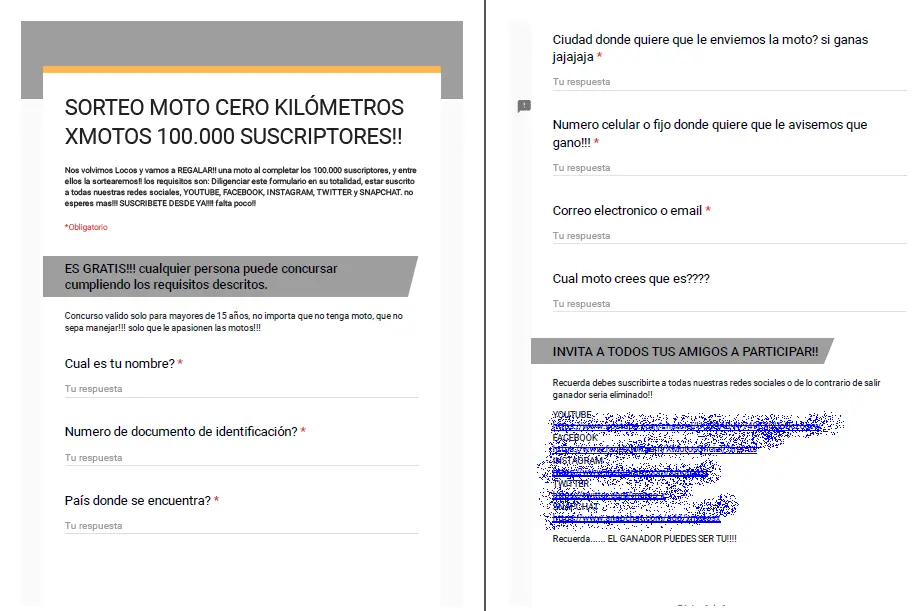Click the 'Ciudad donde quiere que le enviemos' answer field

tap(729, 82)
